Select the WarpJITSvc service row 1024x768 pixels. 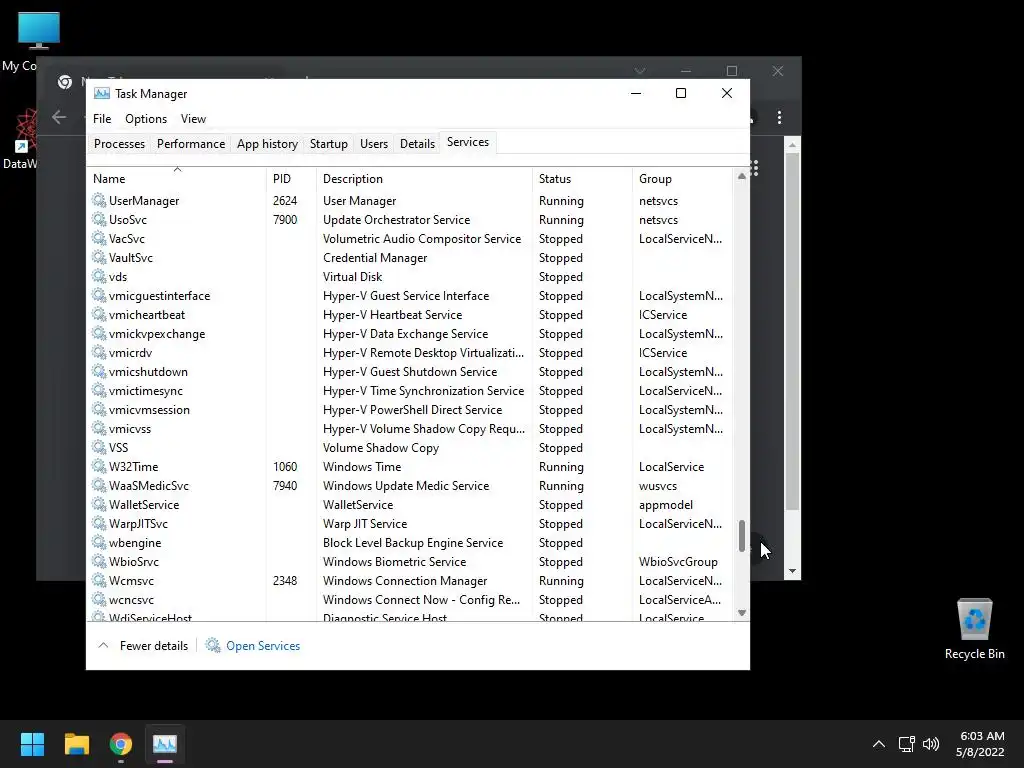(x=411, y=523)
